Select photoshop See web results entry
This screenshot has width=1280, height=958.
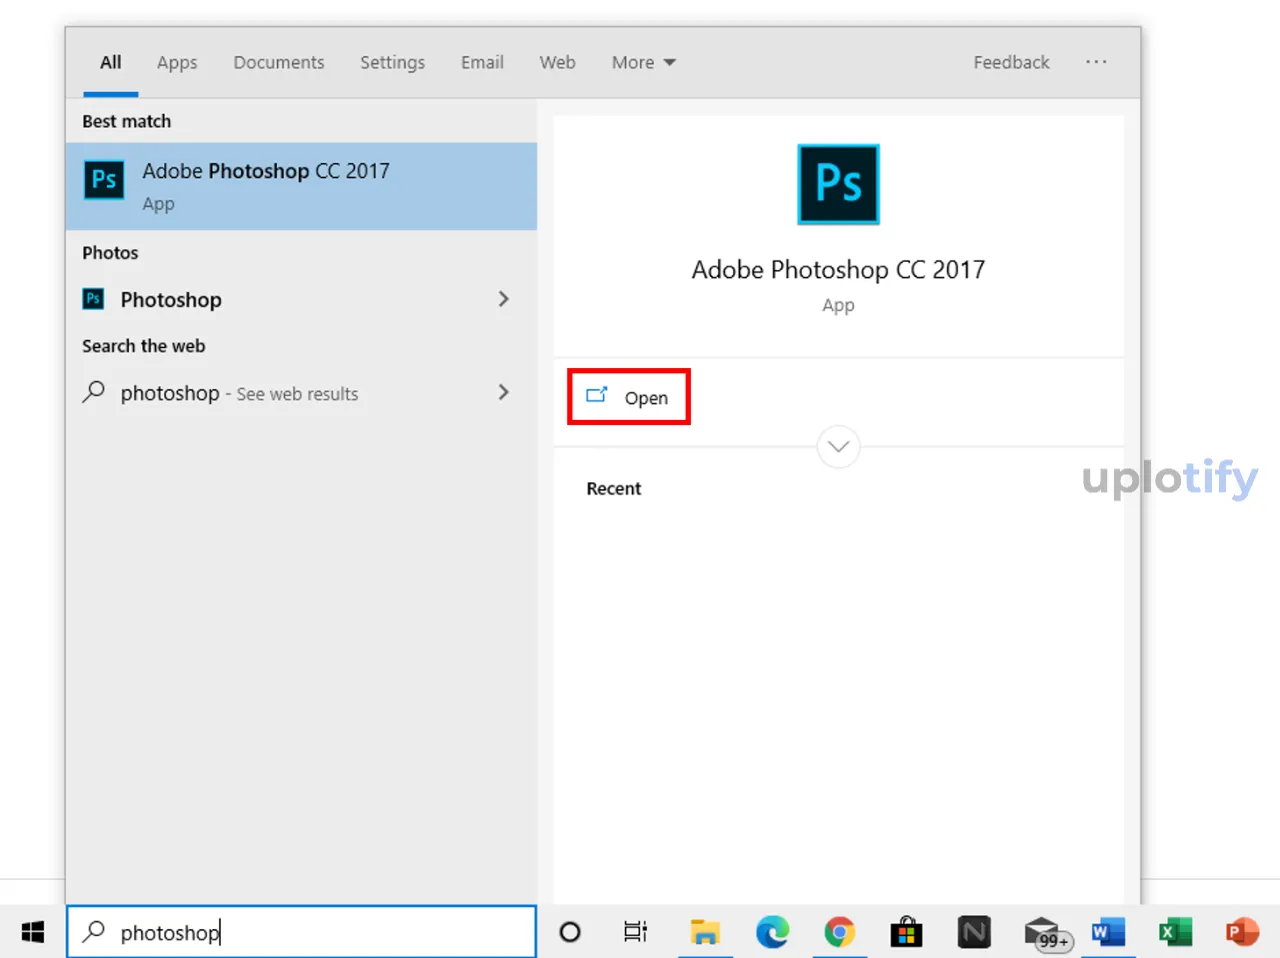pos(301,393)
